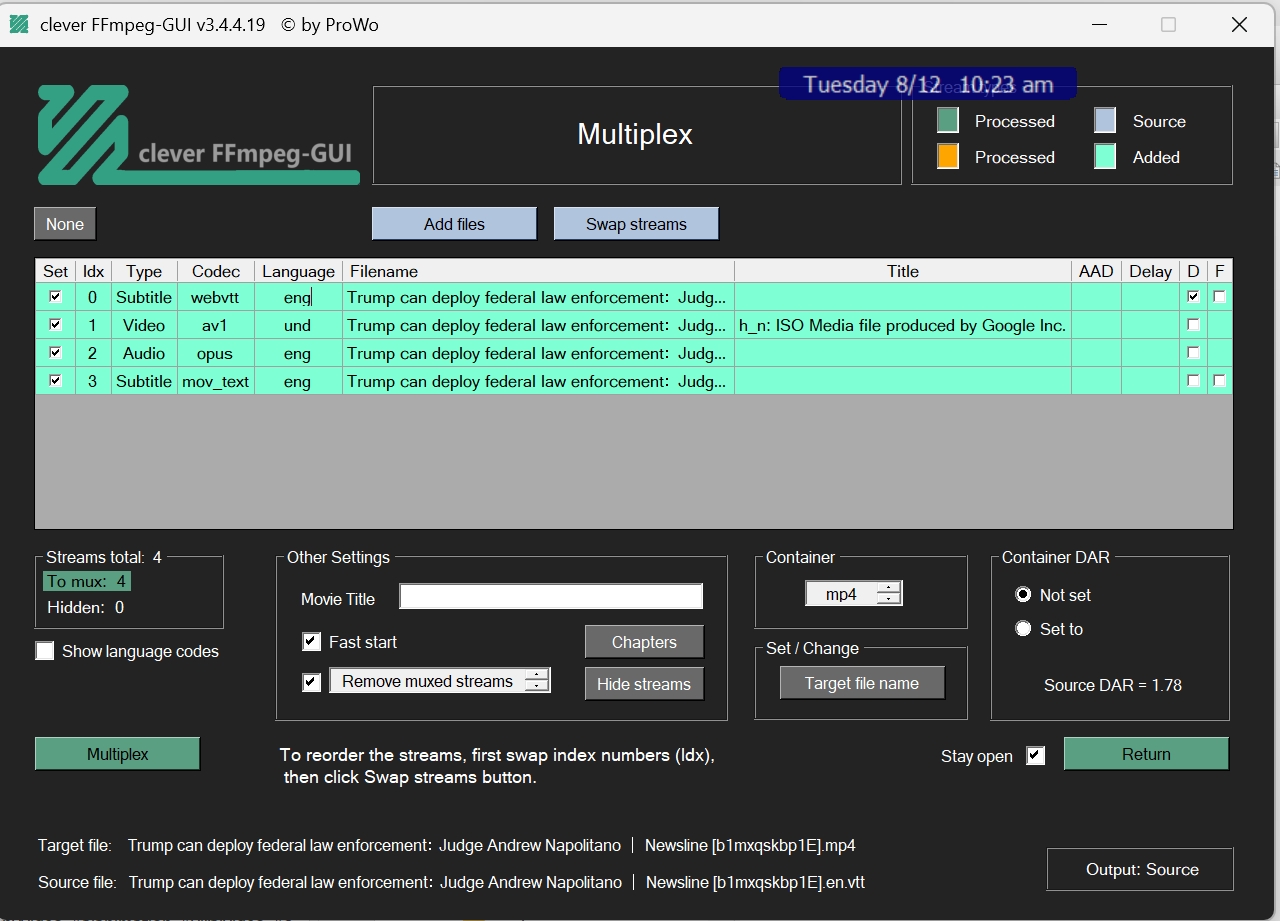
Task: Enable Forced checkbox for mov_text subtitle row
Action: point(1219,381)
